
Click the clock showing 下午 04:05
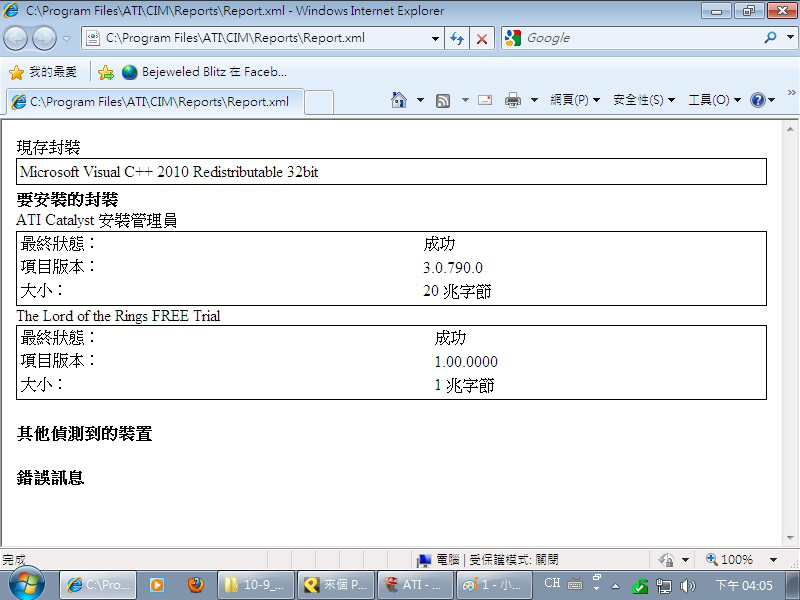[744, 585]
